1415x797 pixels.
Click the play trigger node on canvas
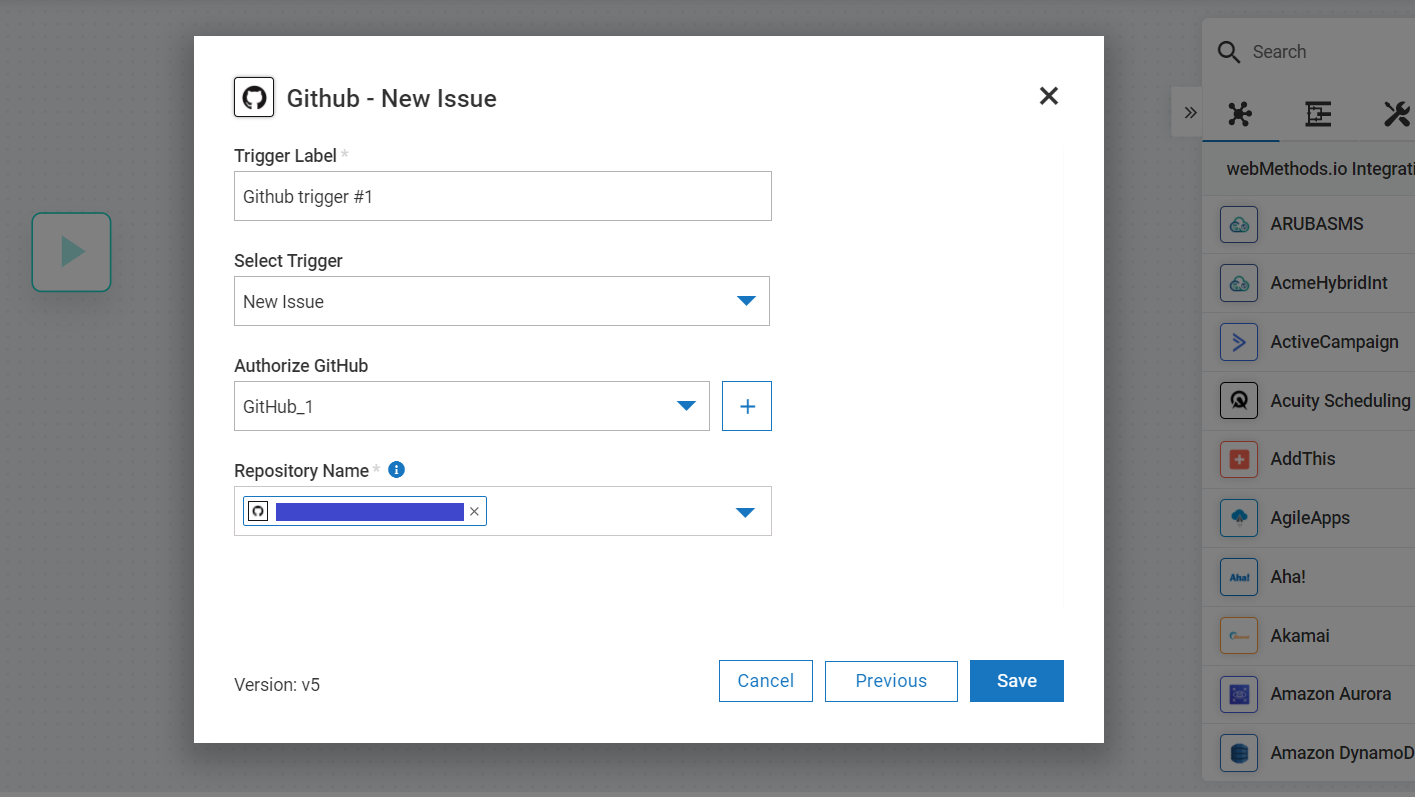pyautogui.click(x=71, y=252)
